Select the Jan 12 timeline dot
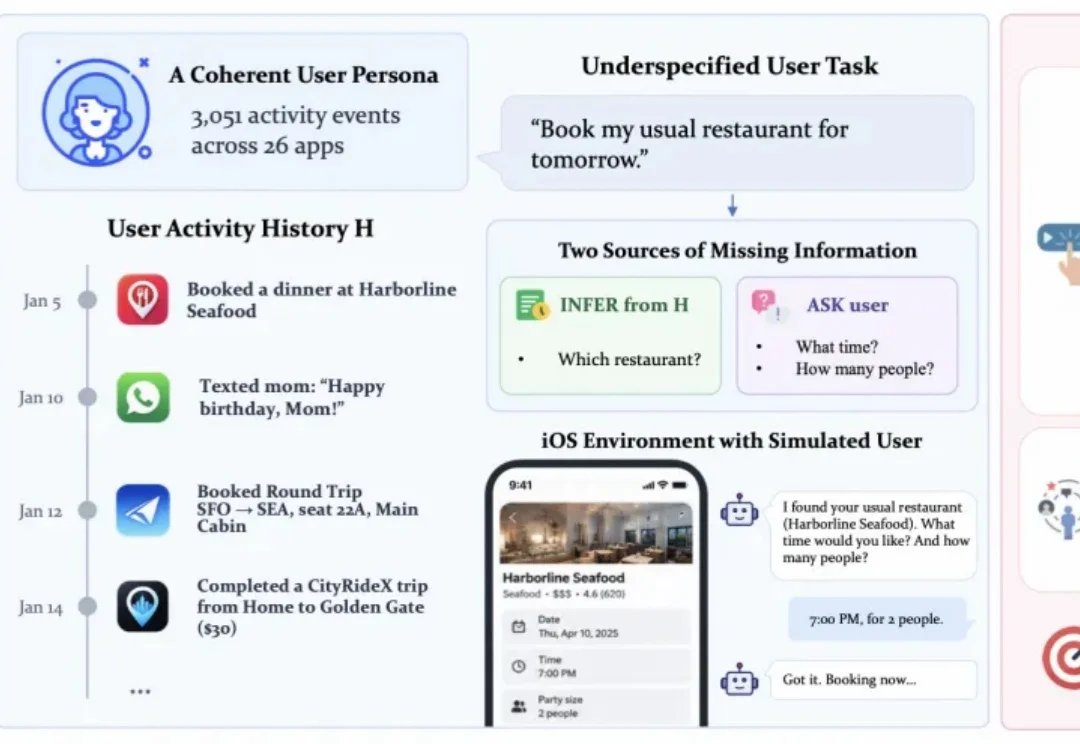1080x744 pixels. (87, 510)
